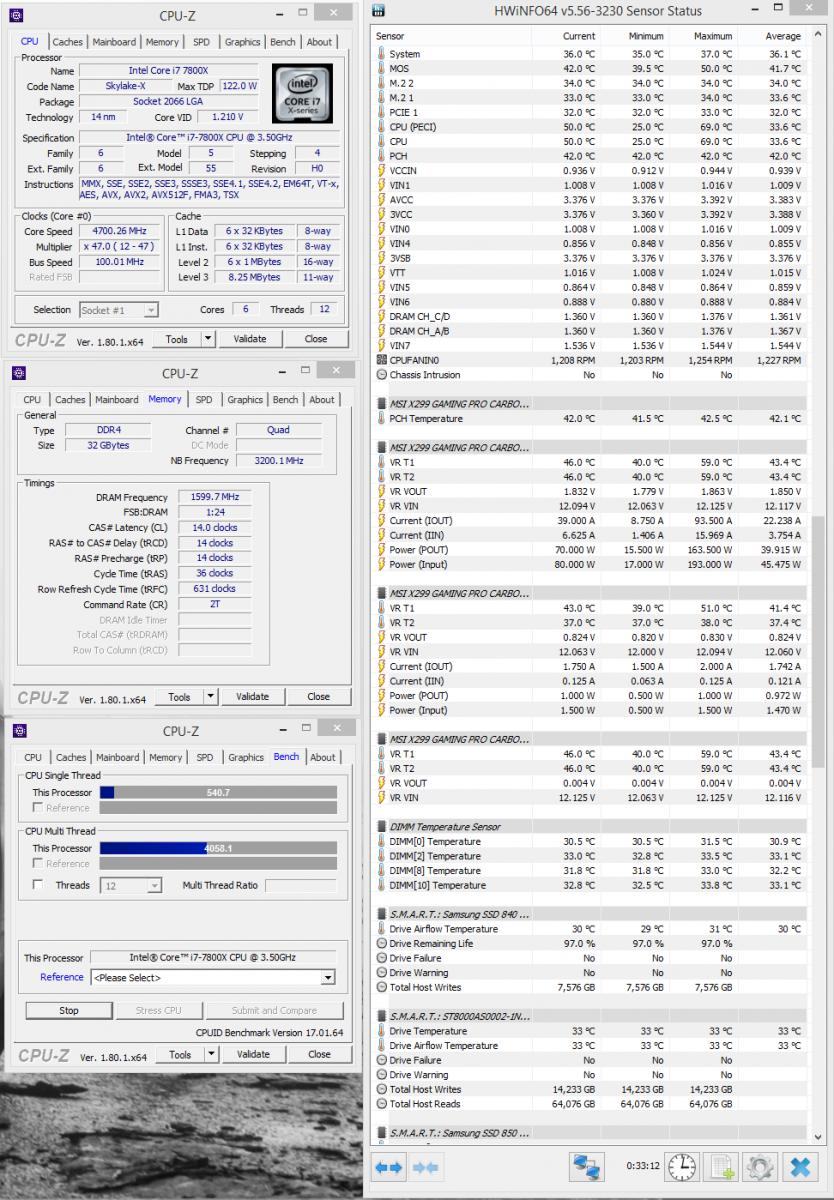Click the CPUFANIN0 current value 1,208 RPM
The width and height of the screenshot is (834, 1200).
click(x=573, y=360)
